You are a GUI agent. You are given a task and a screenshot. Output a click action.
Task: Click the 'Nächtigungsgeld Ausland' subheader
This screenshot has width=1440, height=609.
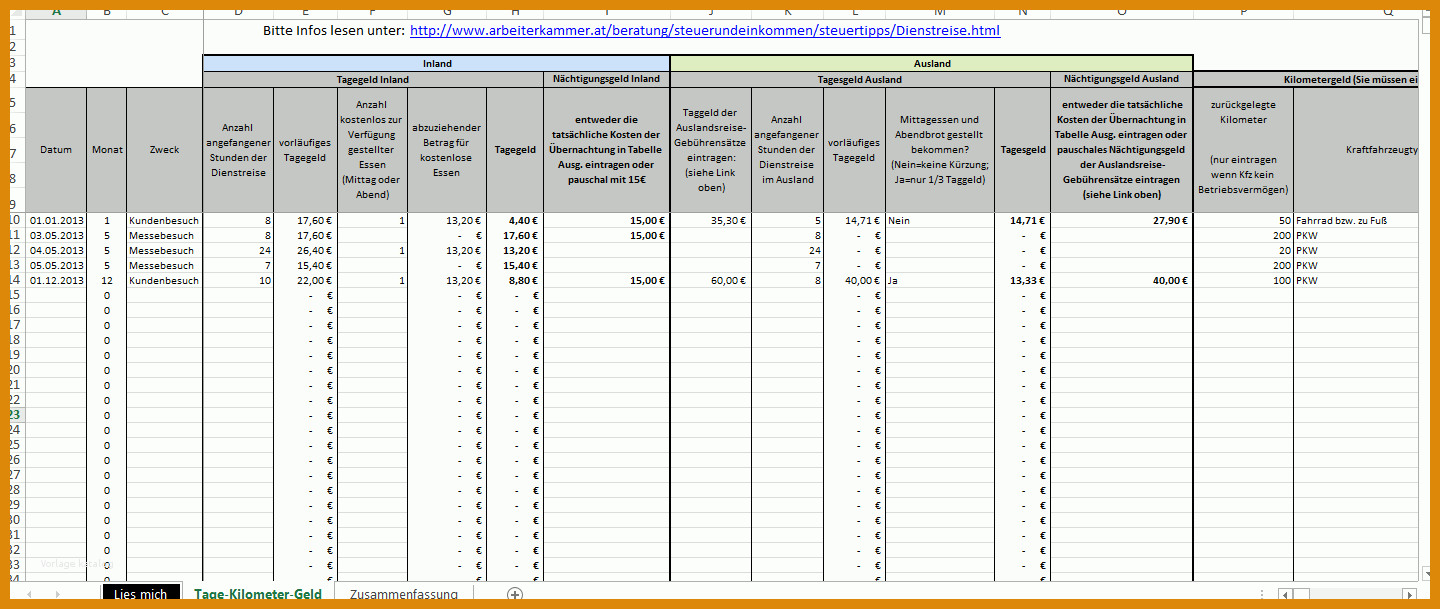pyautogui.click(x=1121, y=79)
